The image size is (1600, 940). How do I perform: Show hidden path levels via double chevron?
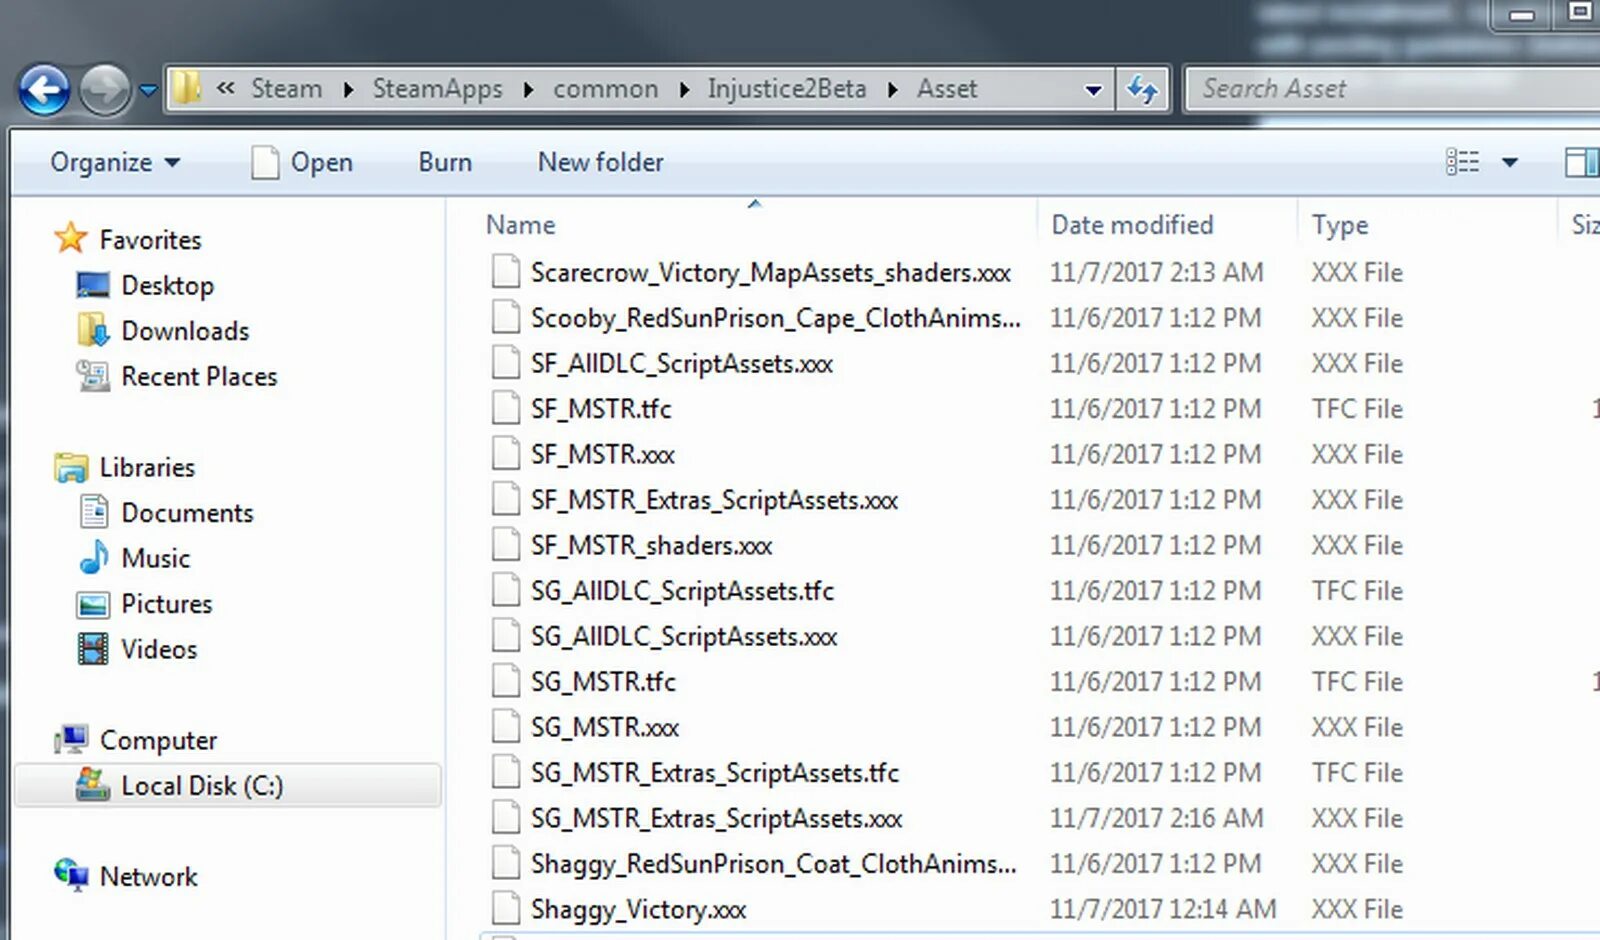click(x=226, y=88)
